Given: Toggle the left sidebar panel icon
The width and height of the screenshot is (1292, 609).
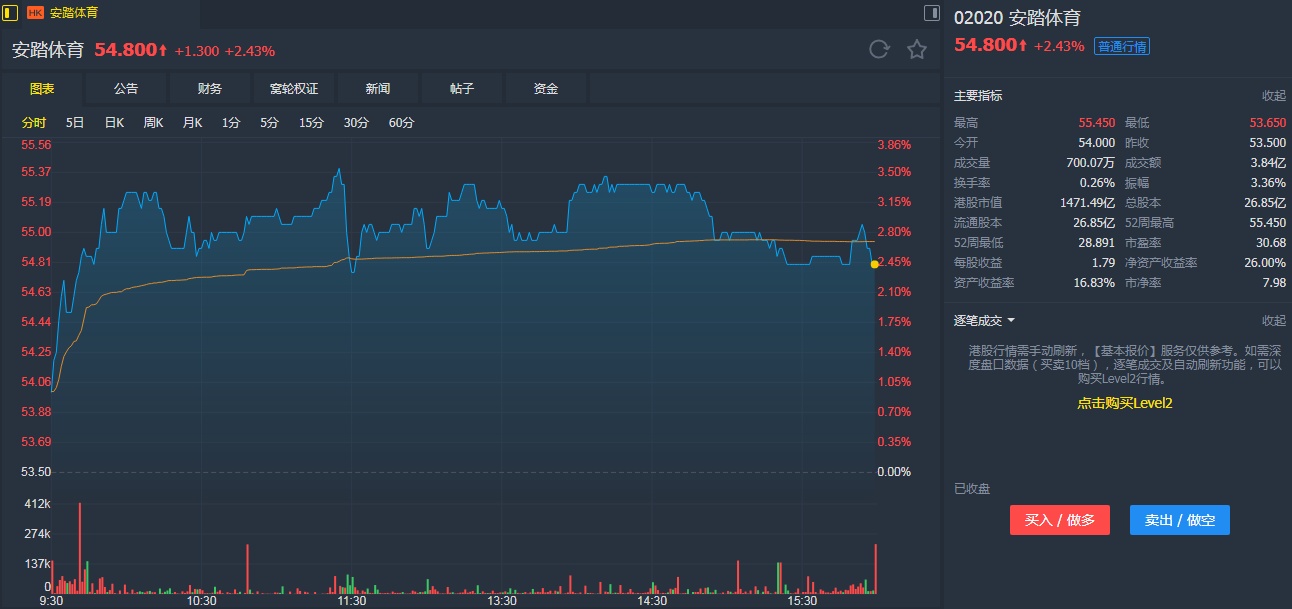Looking at the screenshot, I should click(11, 13).
